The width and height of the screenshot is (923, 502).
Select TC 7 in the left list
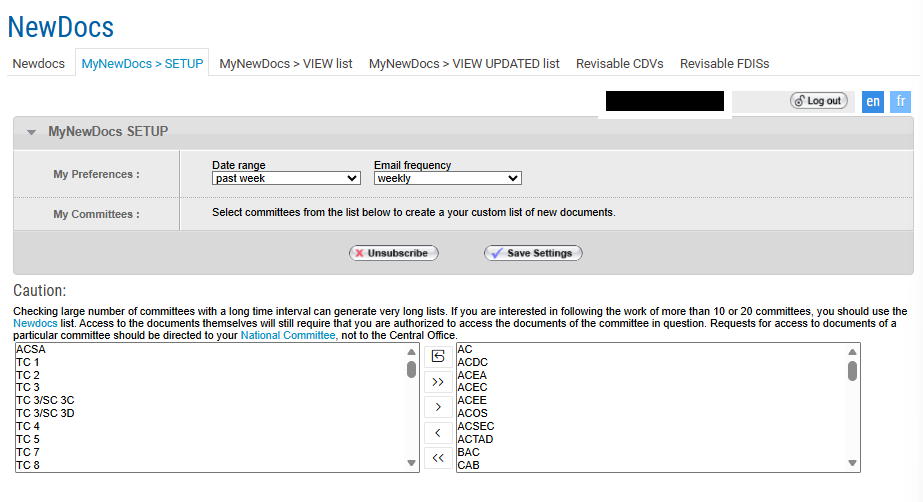(x=211, y=452)
